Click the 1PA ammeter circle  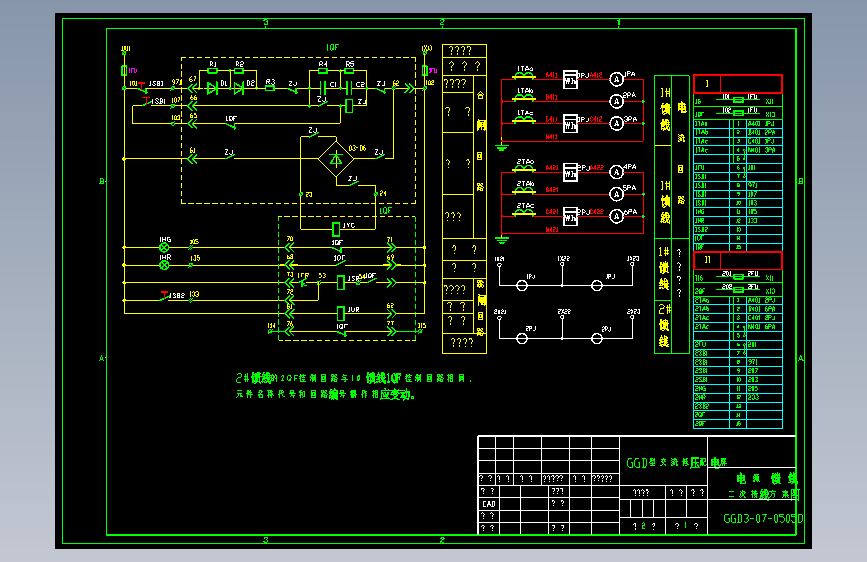[x=616, y=80]
